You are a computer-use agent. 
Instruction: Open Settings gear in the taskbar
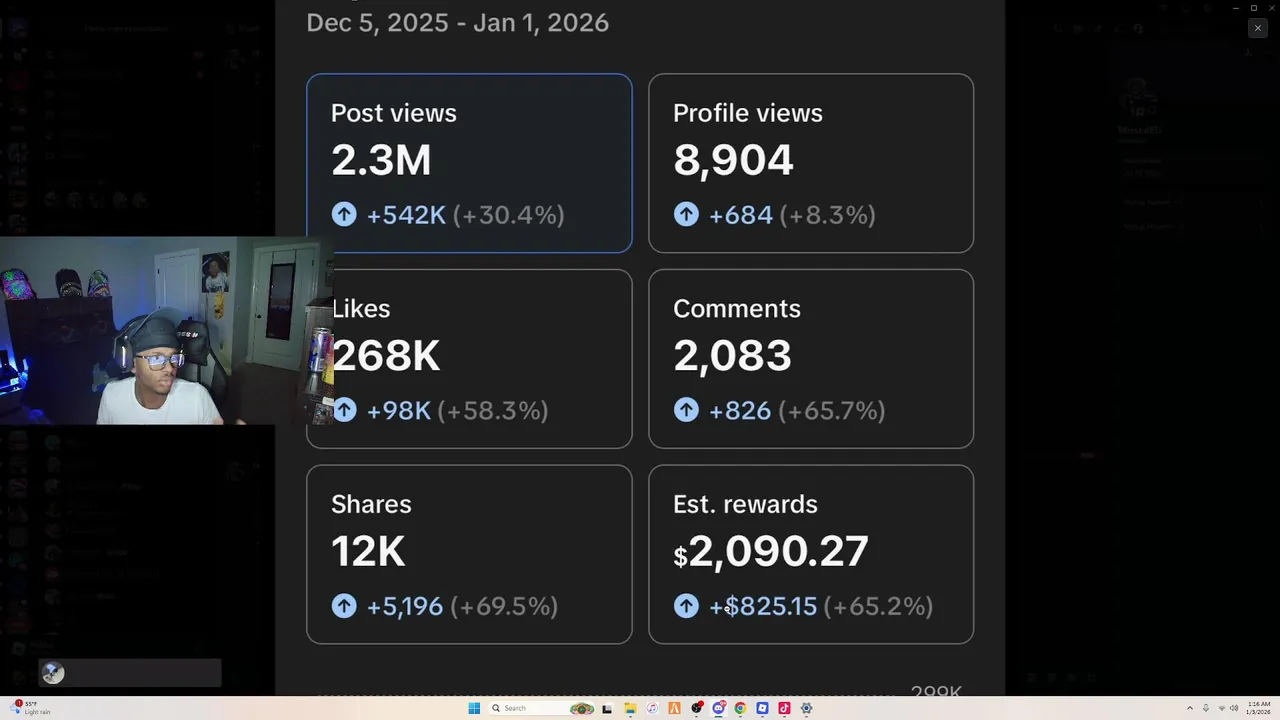806,708
